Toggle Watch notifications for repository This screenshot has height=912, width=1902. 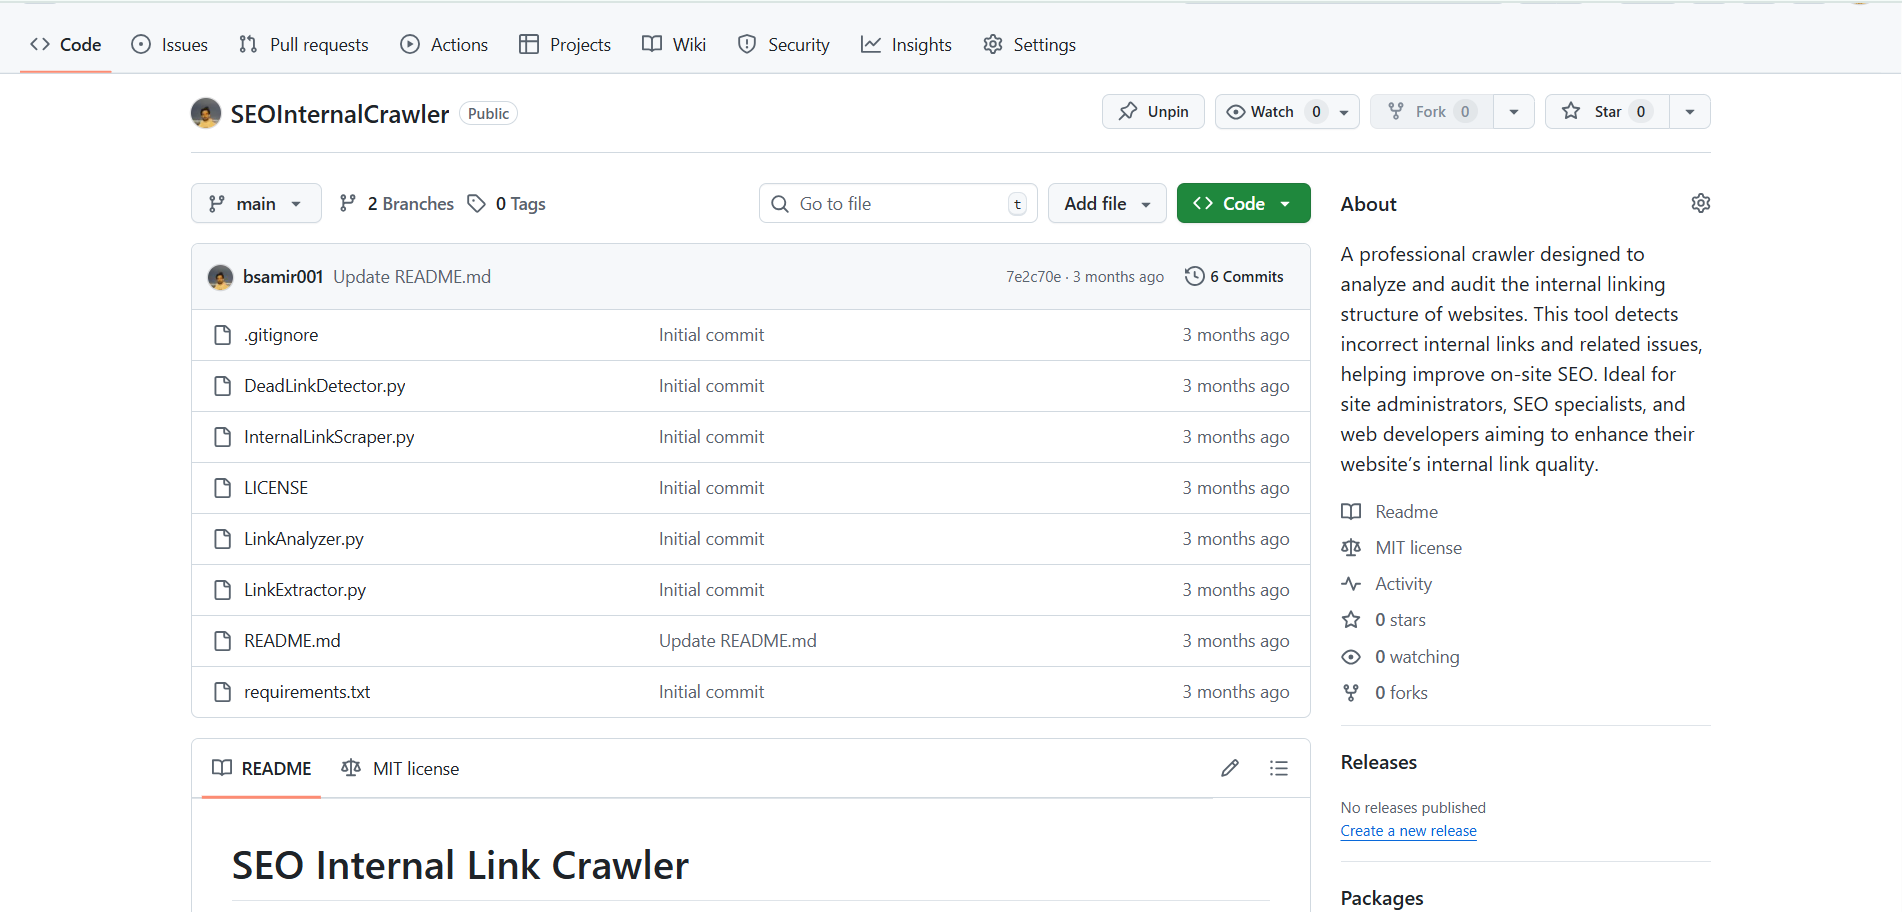[x=1261, y=112]
